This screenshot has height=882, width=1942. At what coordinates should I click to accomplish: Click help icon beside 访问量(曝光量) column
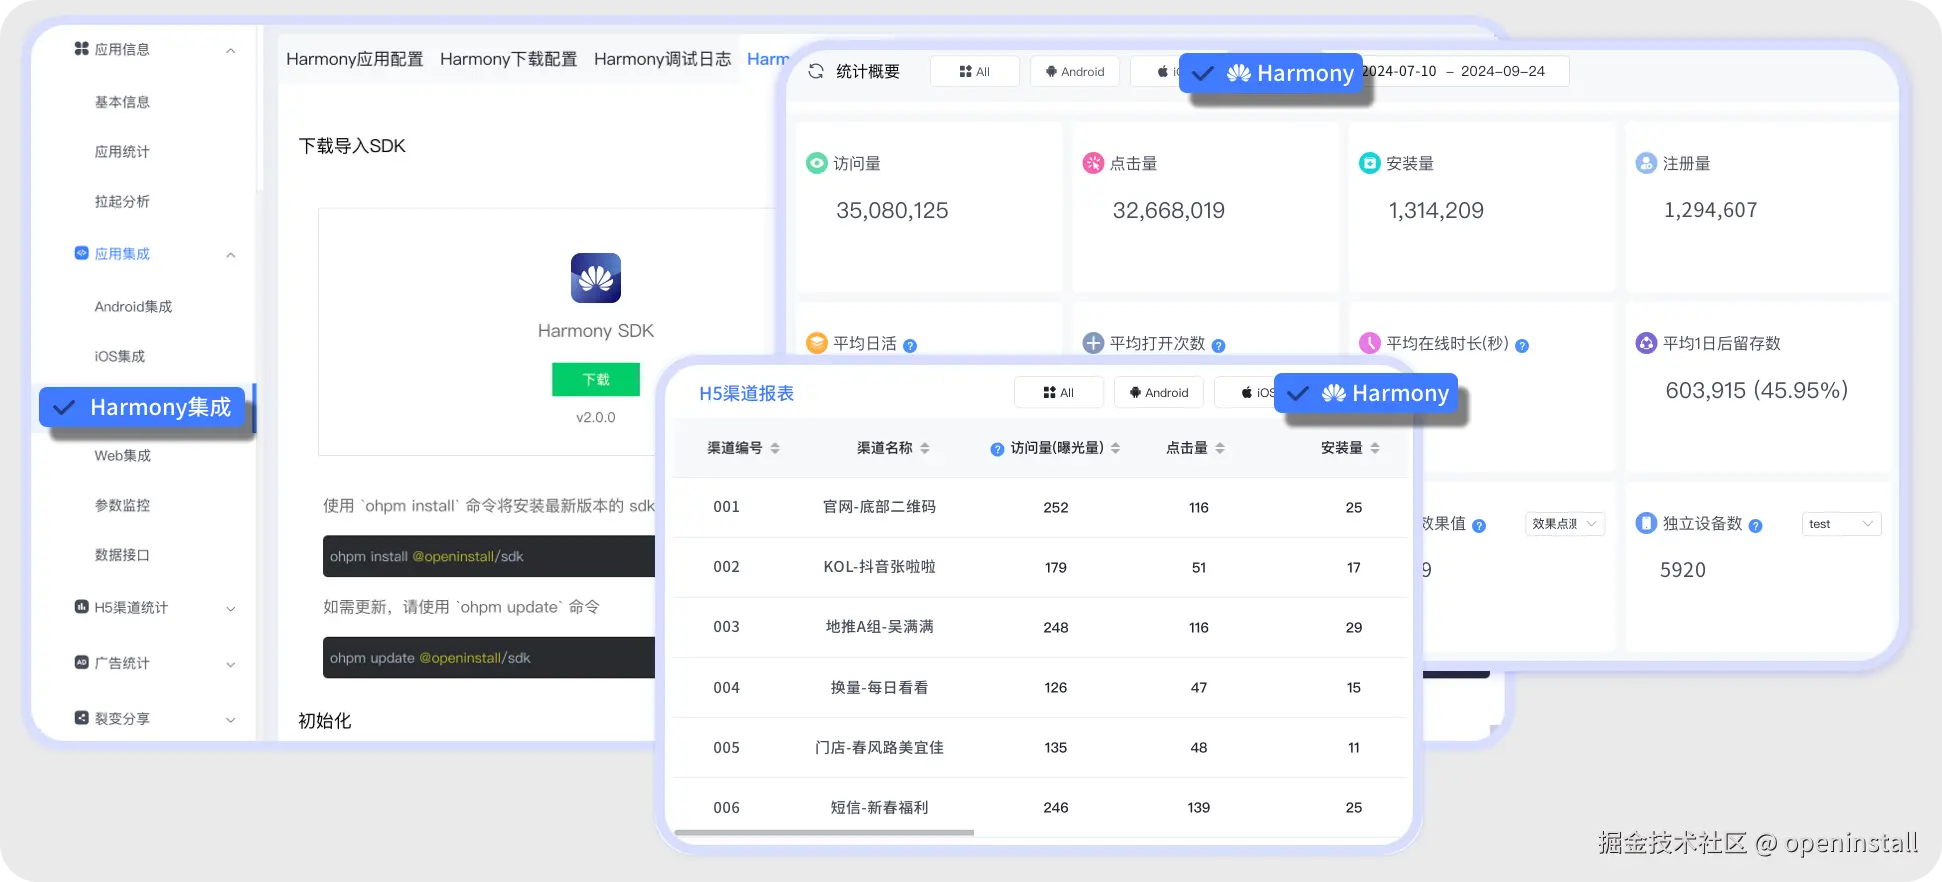(997, 450)
